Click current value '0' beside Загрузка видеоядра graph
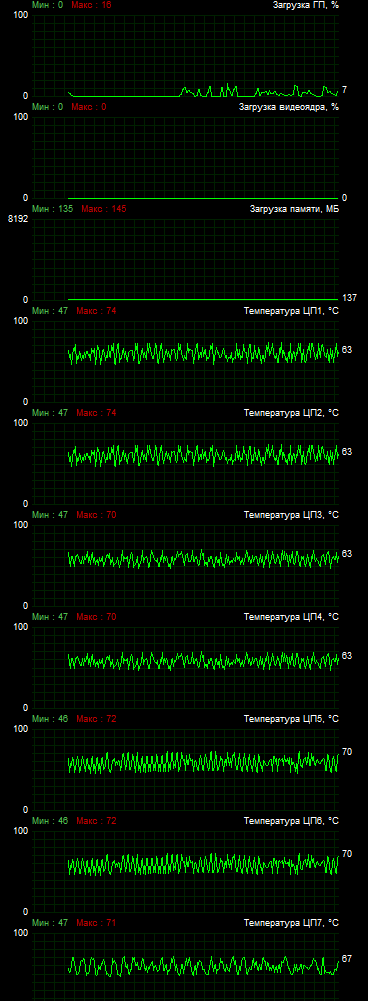 [x=344, y=198]
